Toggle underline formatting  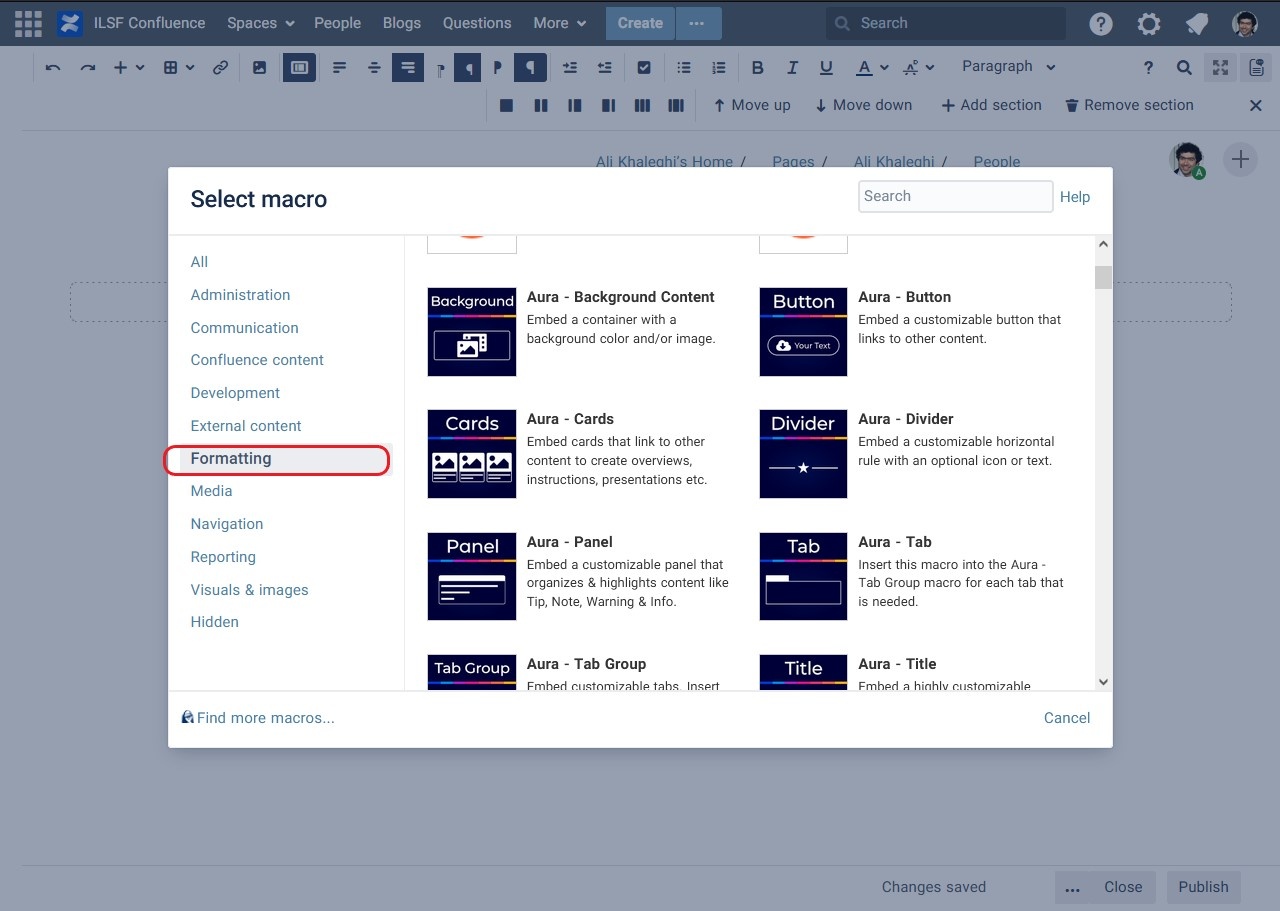826,68
